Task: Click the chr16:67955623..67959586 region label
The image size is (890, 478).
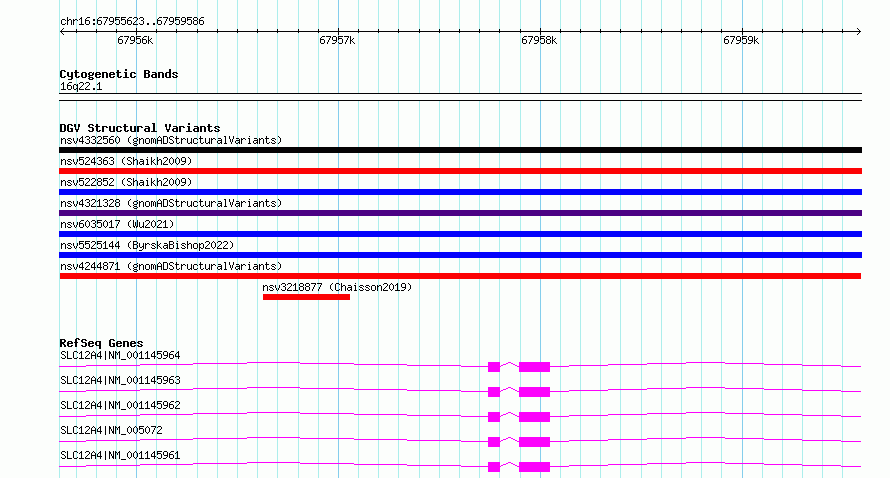Action: point(132,22)
